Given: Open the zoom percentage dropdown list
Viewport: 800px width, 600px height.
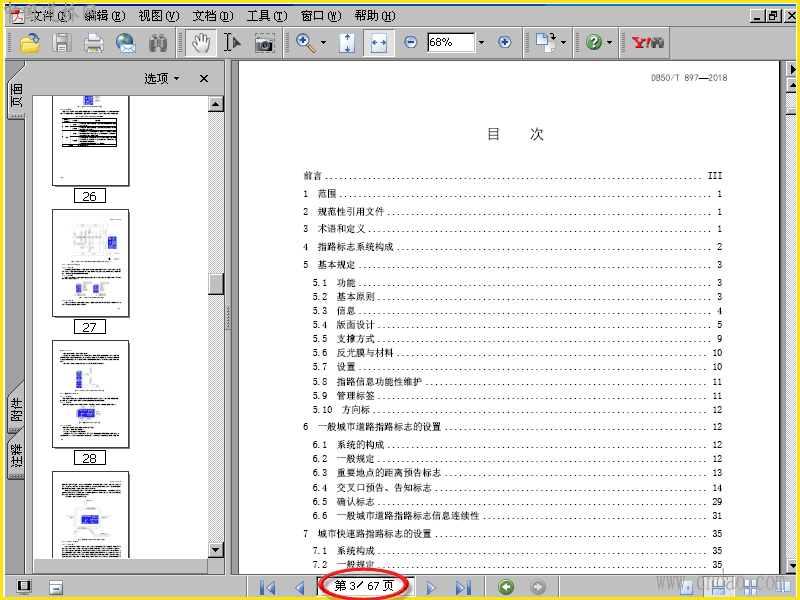Looking at the screenshot, I should 481,43.
